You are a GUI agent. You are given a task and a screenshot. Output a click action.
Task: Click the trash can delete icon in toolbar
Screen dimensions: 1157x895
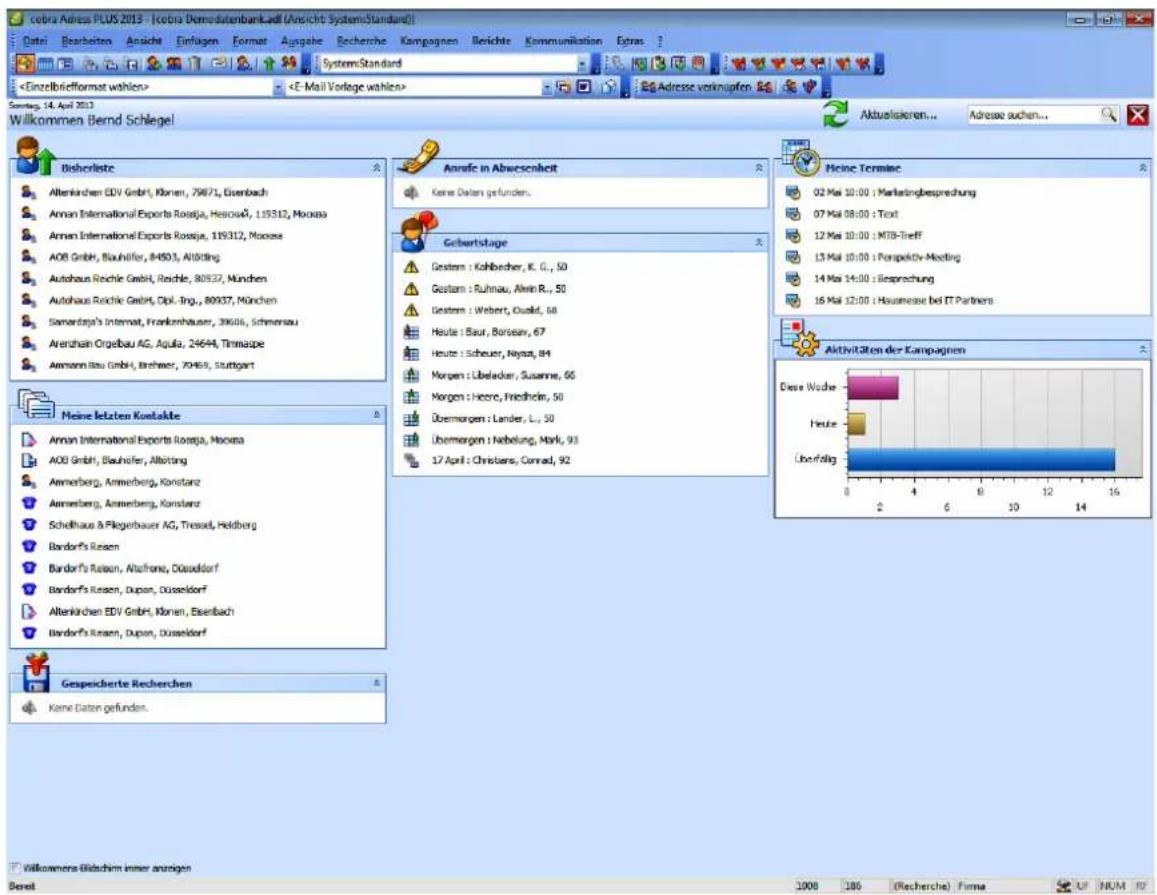coord(194,63)
